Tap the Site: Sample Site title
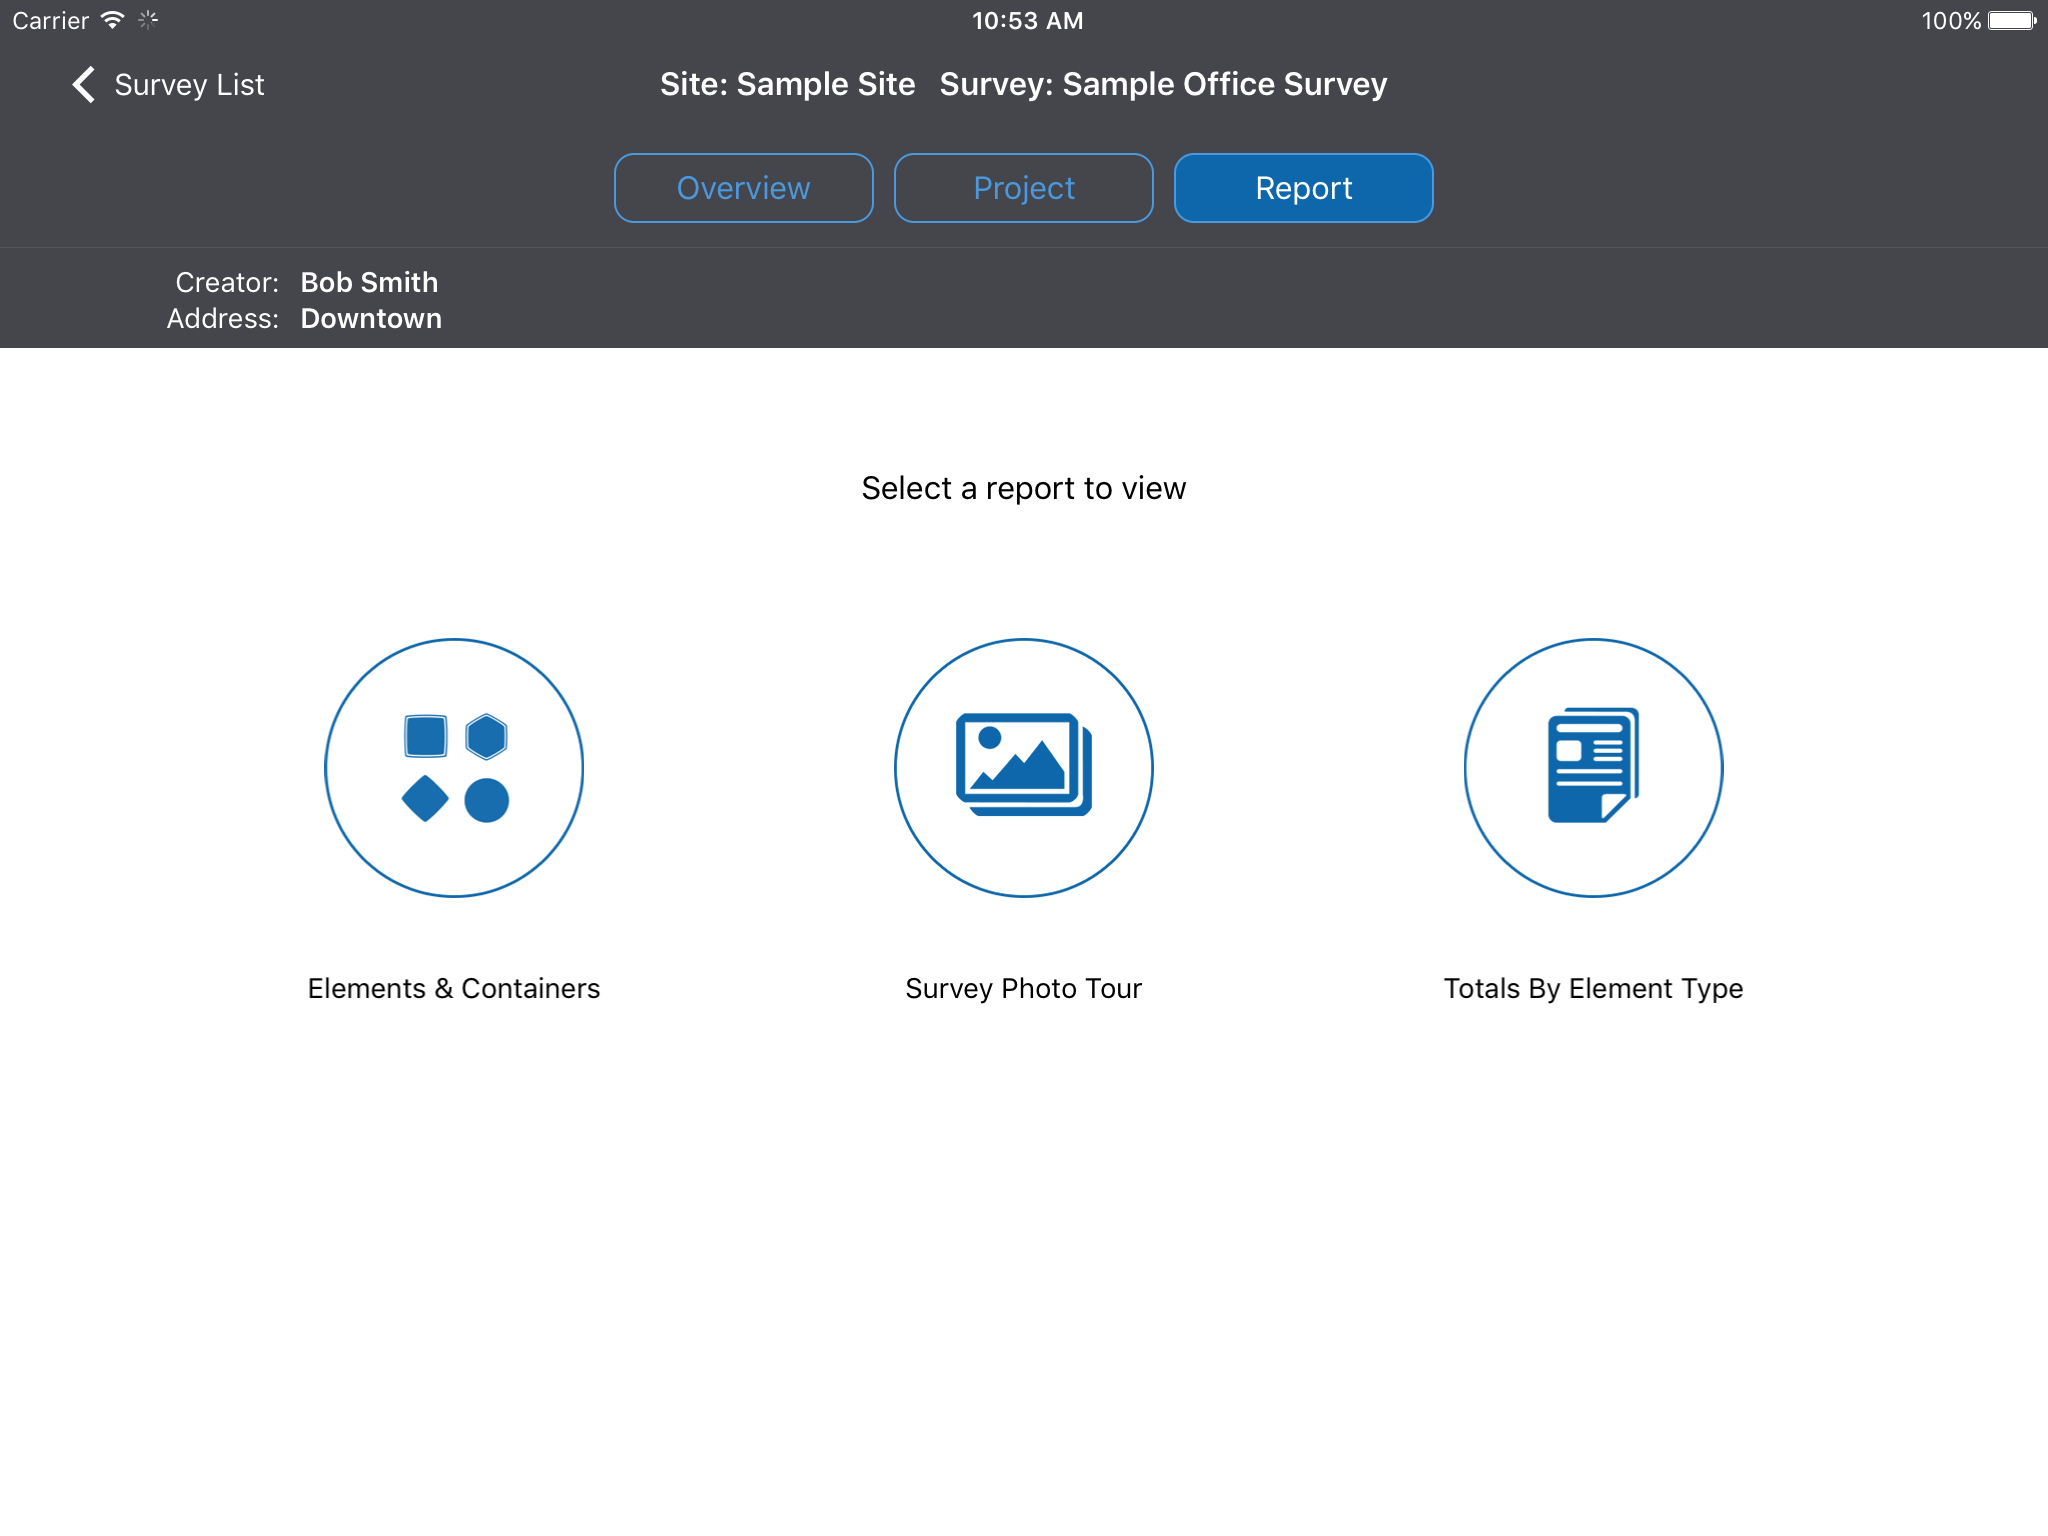 point(787,85)
